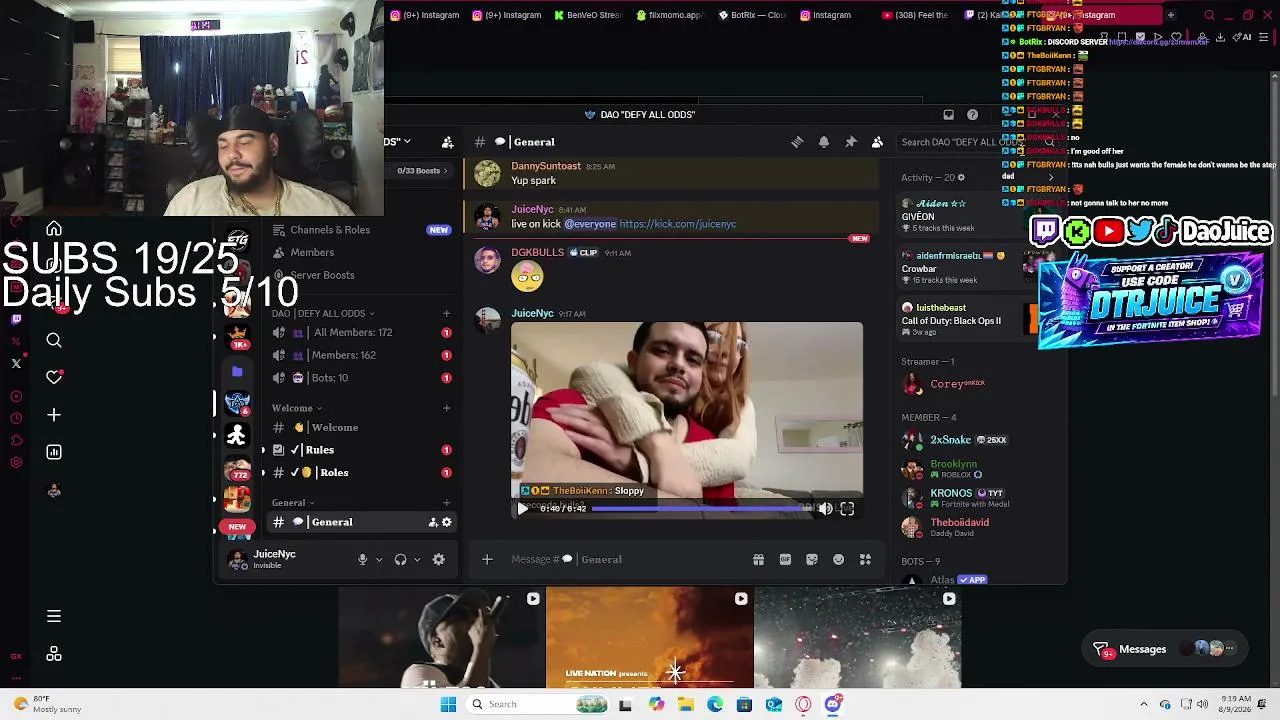Open Windows Start menu
This screenshot has height=720, width=1280.
coord(448,704)
